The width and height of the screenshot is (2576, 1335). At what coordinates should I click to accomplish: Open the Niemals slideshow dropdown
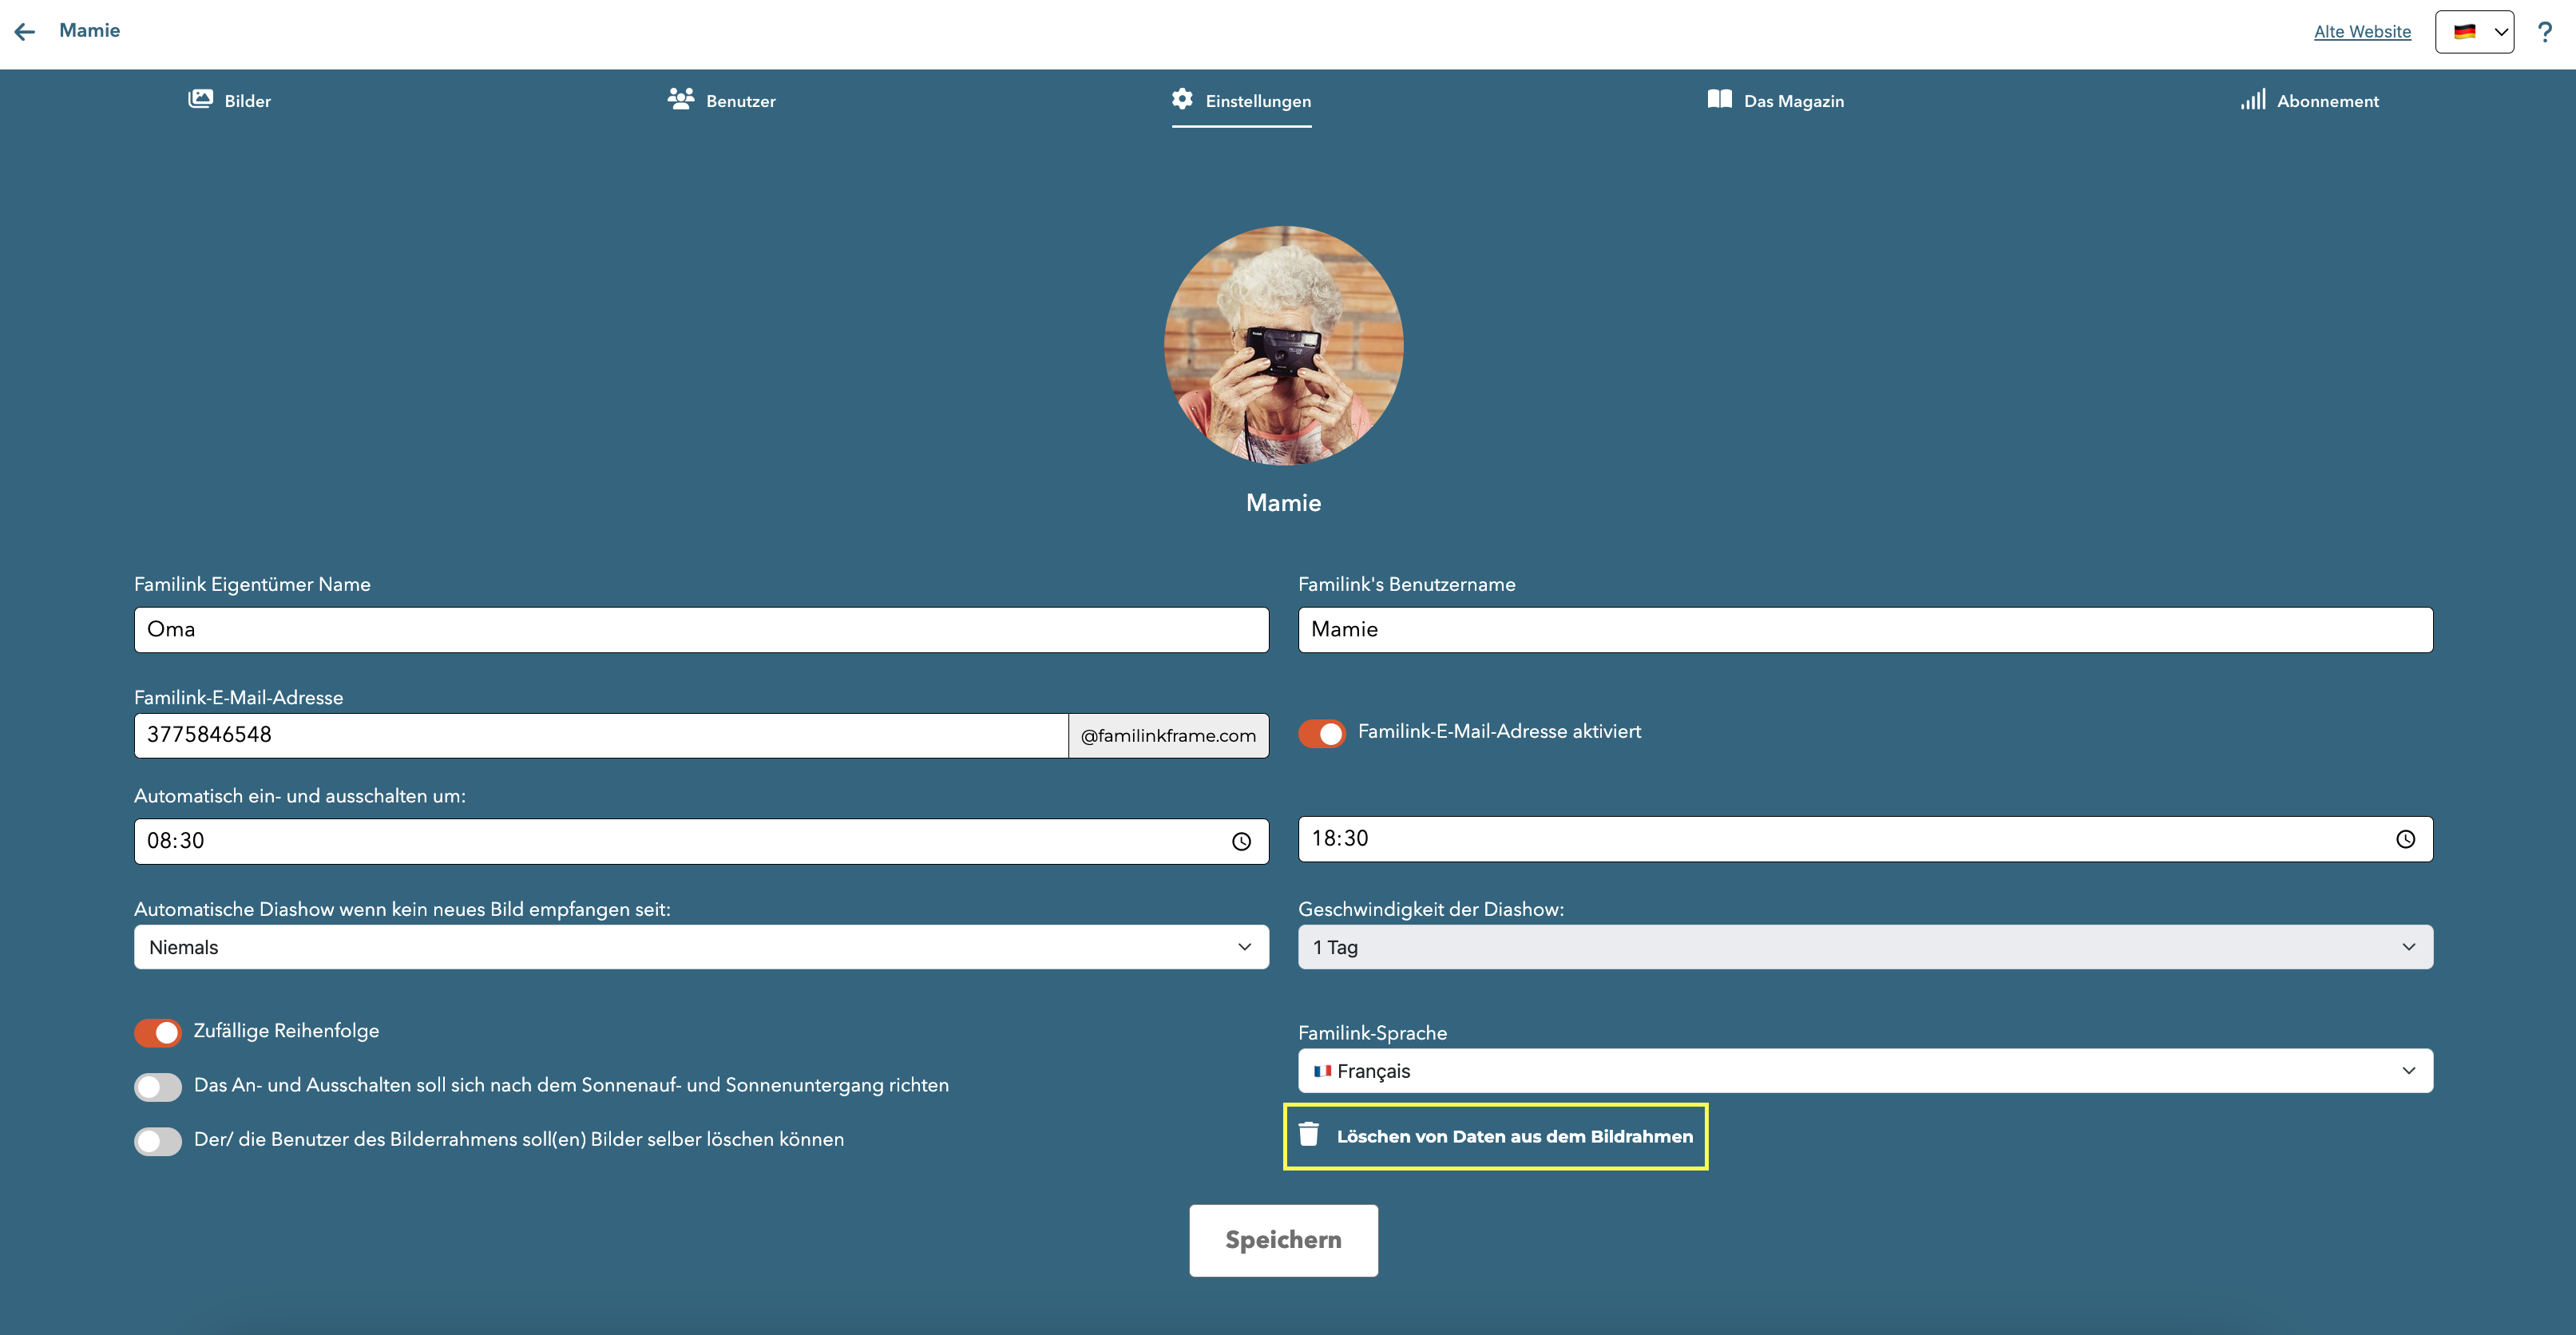tap(700, 947)
